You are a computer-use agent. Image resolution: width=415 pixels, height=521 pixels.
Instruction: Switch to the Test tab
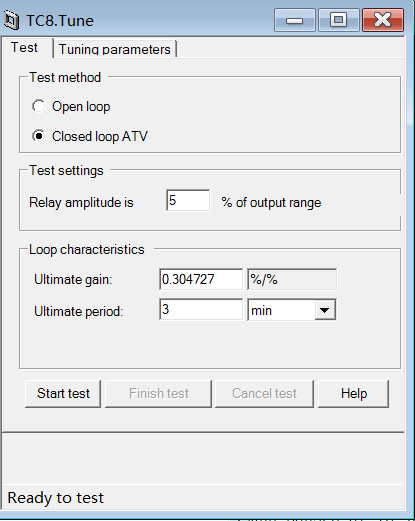pyautogui.click(x=24, y=48)
